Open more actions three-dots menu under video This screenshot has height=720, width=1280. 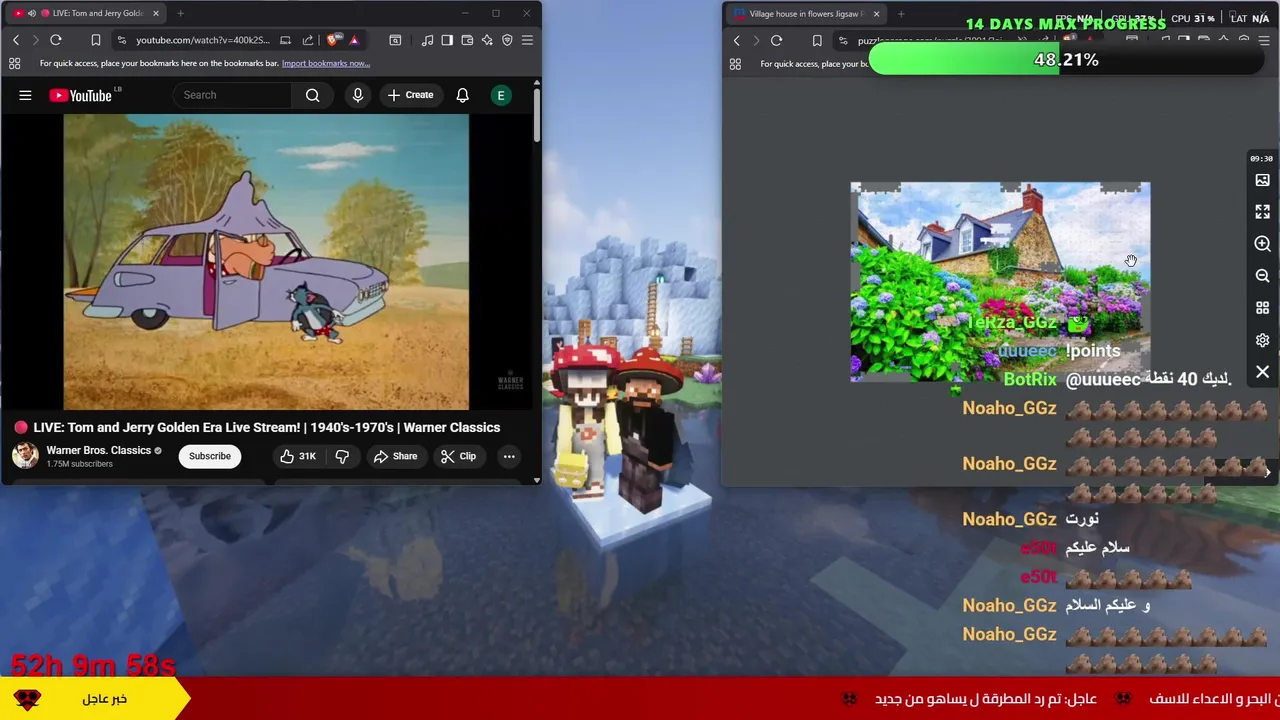point(509,456)
